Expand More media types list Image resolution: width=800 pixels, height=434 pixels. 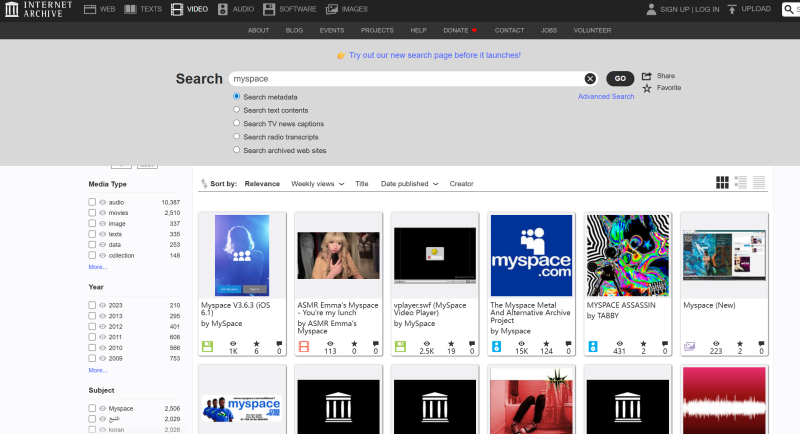[x=97, y=267]
